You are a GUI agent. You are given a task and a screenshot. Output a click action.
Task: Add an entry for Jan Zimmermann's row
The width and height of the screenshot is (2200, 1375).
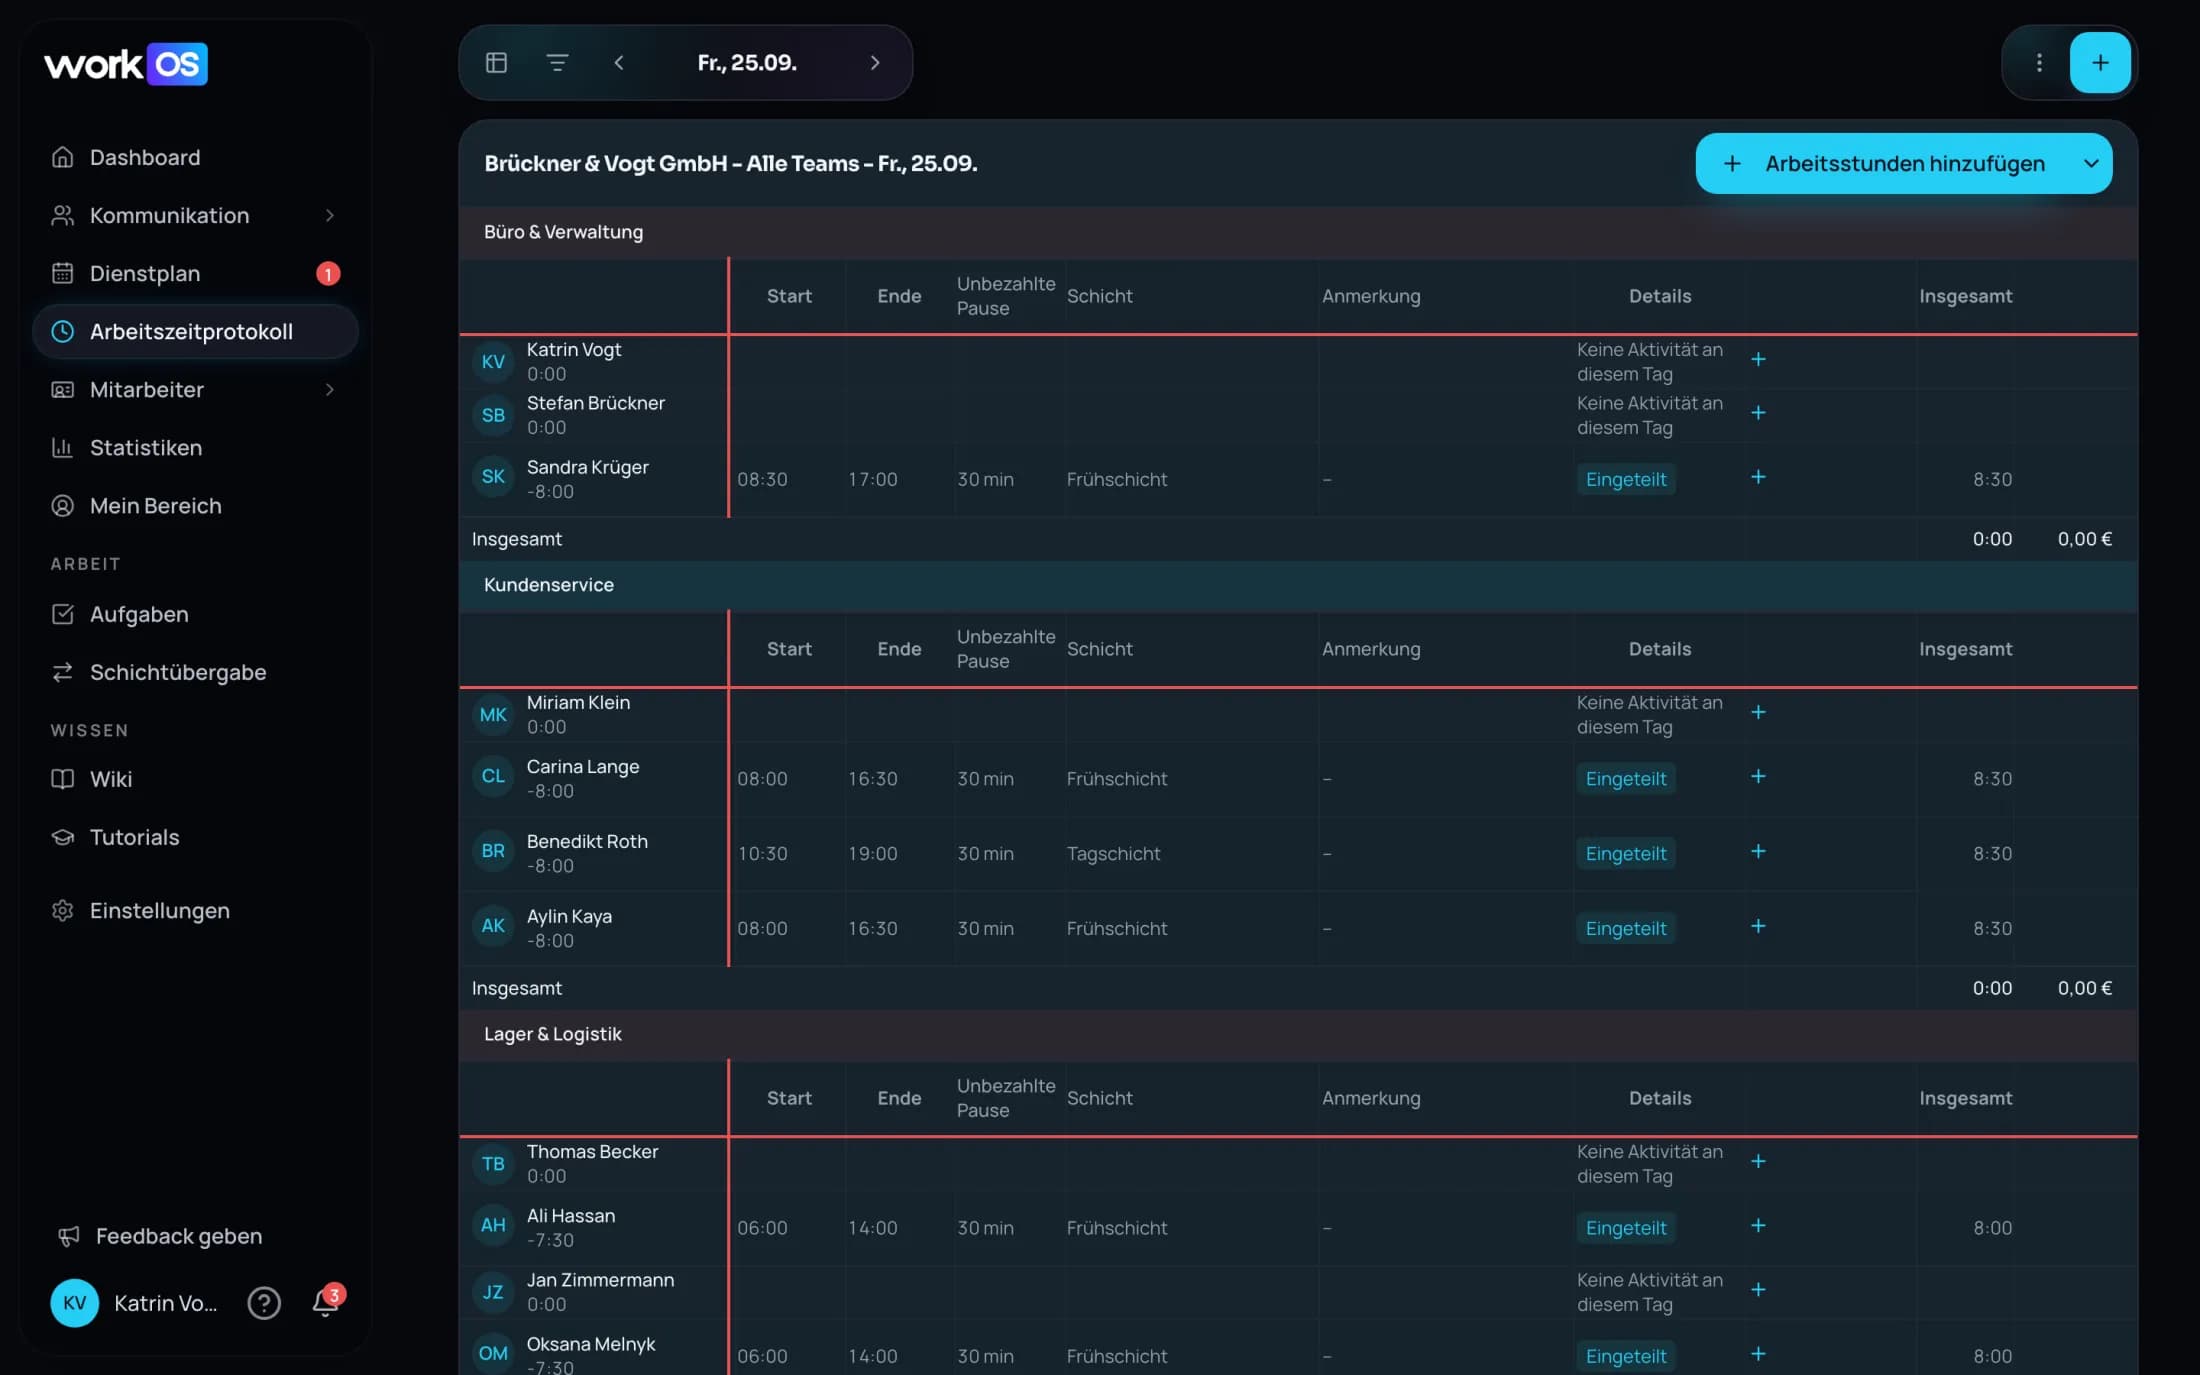coord(1758,1289)
